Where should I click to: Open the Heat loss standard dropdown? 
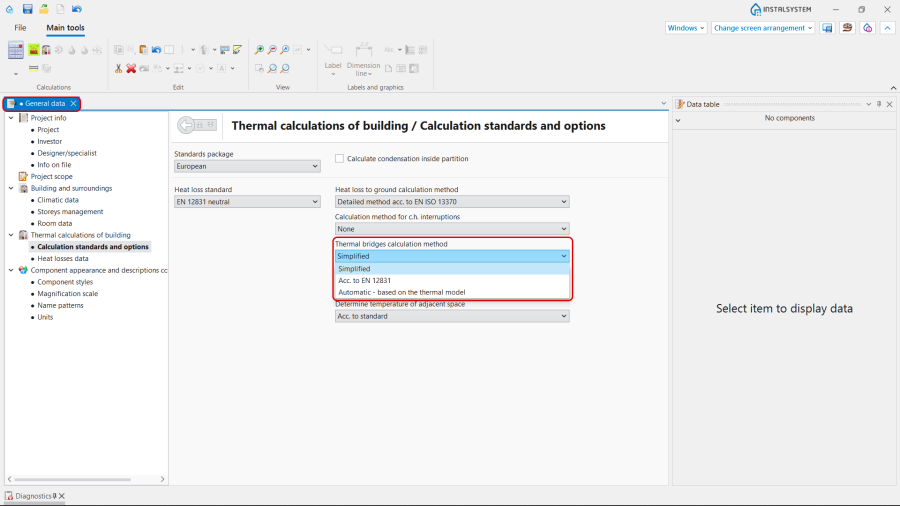pos(246,201)
